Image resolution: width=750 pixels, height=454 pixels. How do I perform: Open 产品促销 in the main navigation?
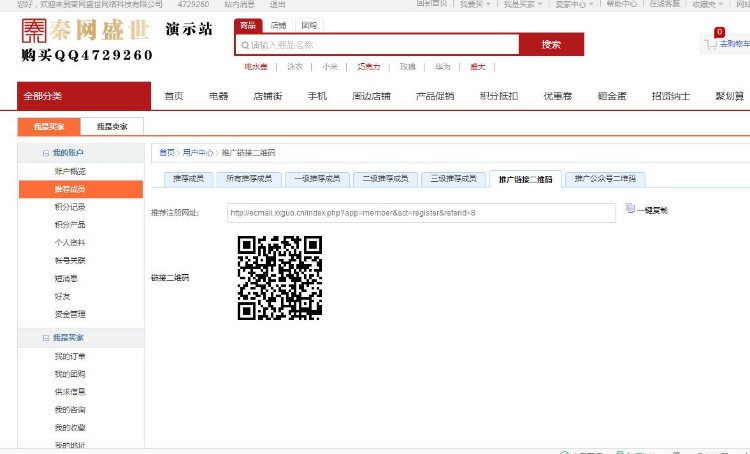click(435, 96)
